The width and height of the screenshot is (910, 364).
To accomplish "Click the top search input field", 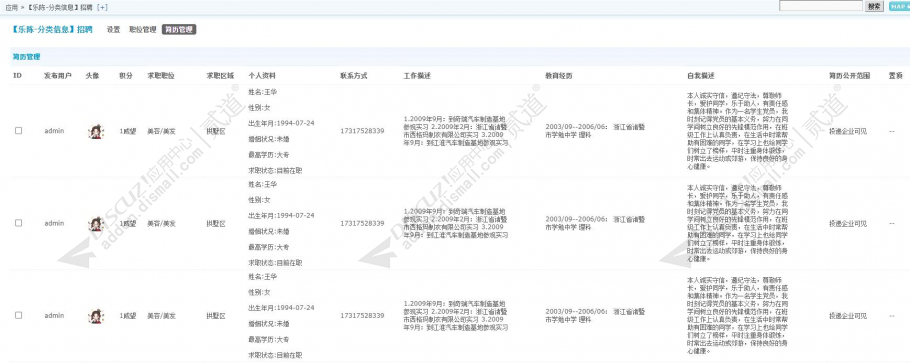I will click(x=821, y=6).
